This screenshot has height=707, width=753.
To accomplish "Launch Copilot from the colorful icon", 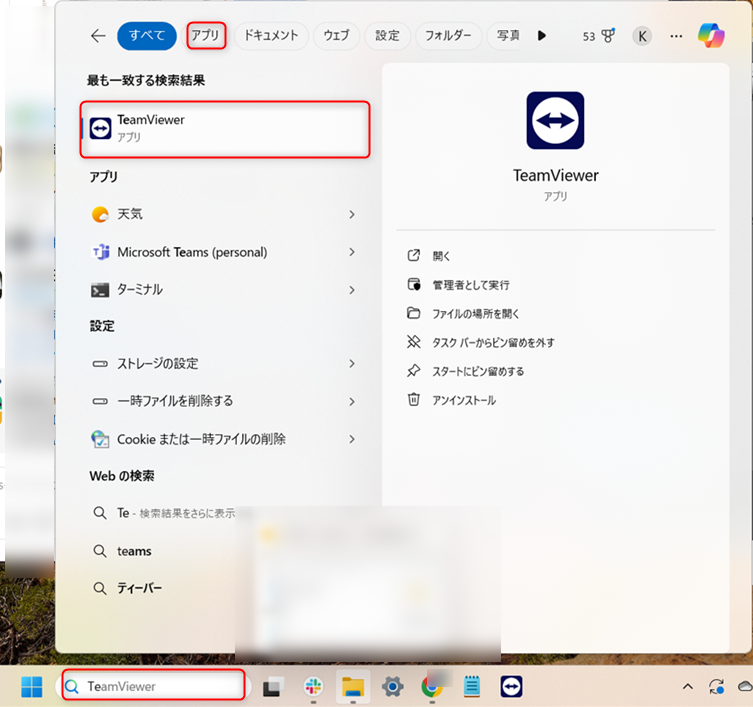I will pyautogui.click(x=711, y=36).
